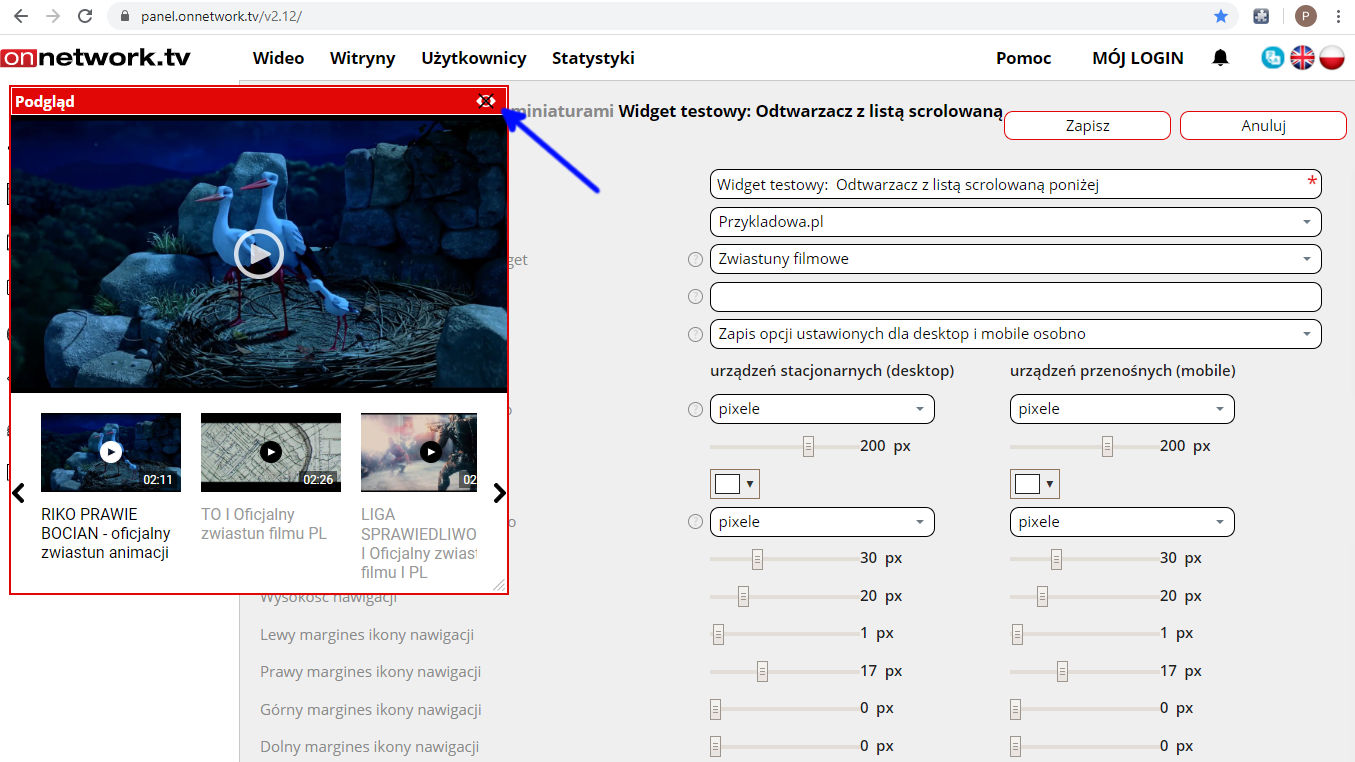The height and width of the screenshot is (762, 1355).
Task: Open the Witryny menu
Action: [x=362, y=58]
